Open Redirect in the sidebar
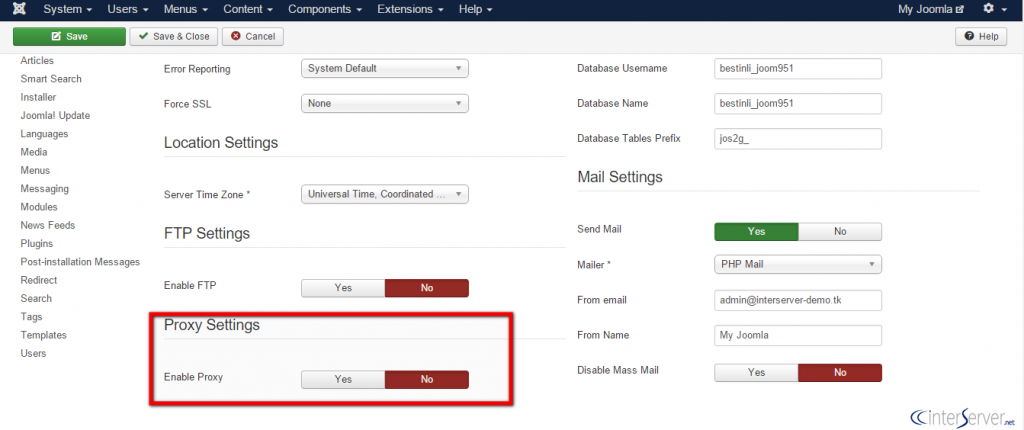The height and width of the screenshot is (430, 1024). 39,280
